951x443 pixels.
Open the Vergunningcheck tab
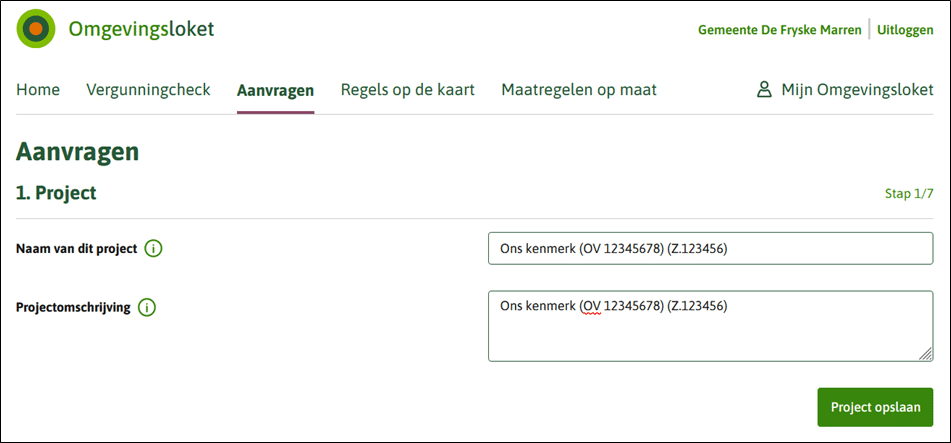[x=148, y=90]
